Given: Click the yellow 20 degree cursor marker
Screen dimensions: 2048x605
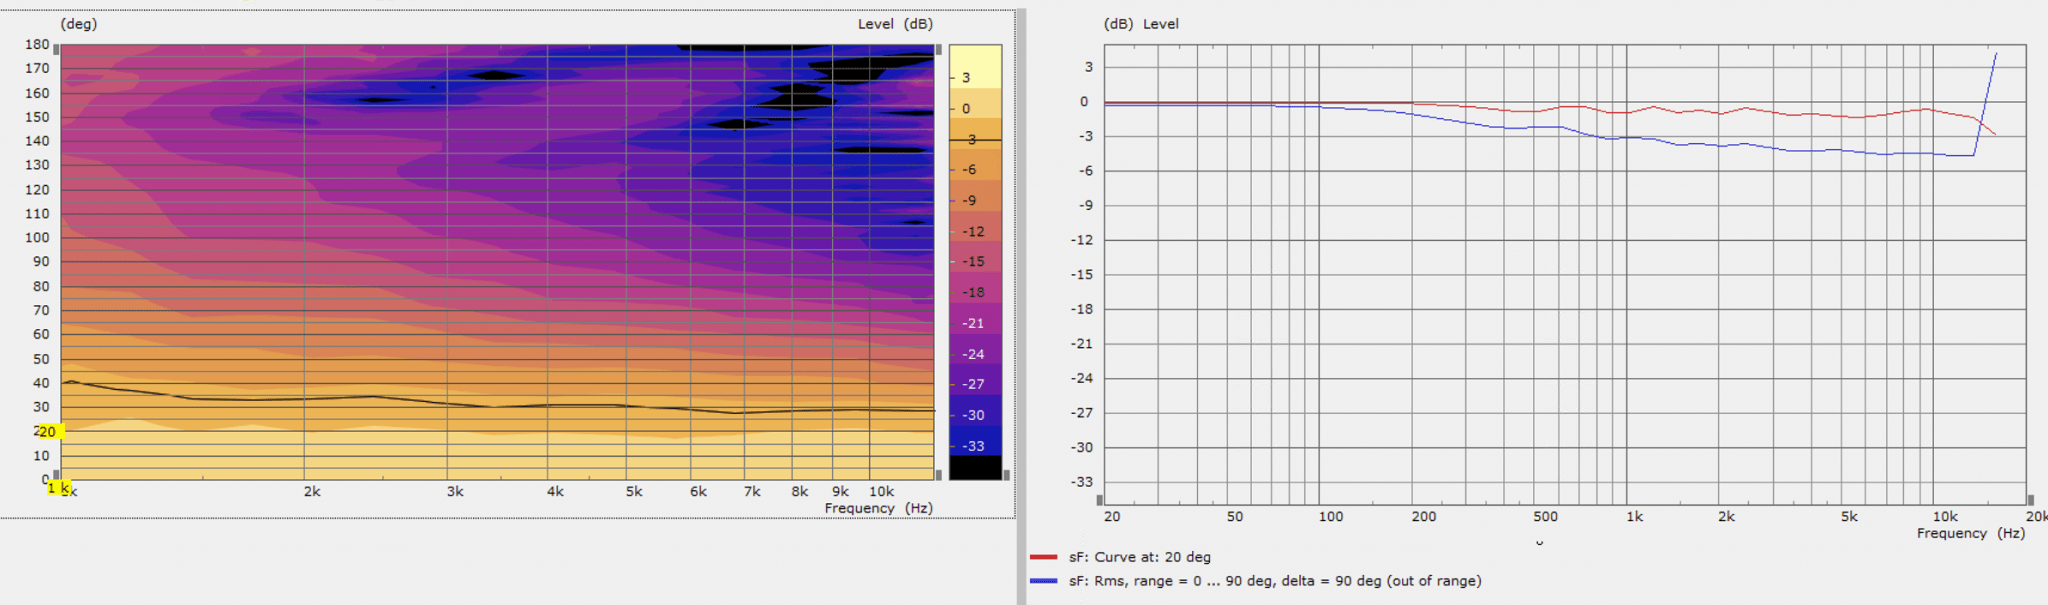Looking at the screenshot, I should point(50,432).
